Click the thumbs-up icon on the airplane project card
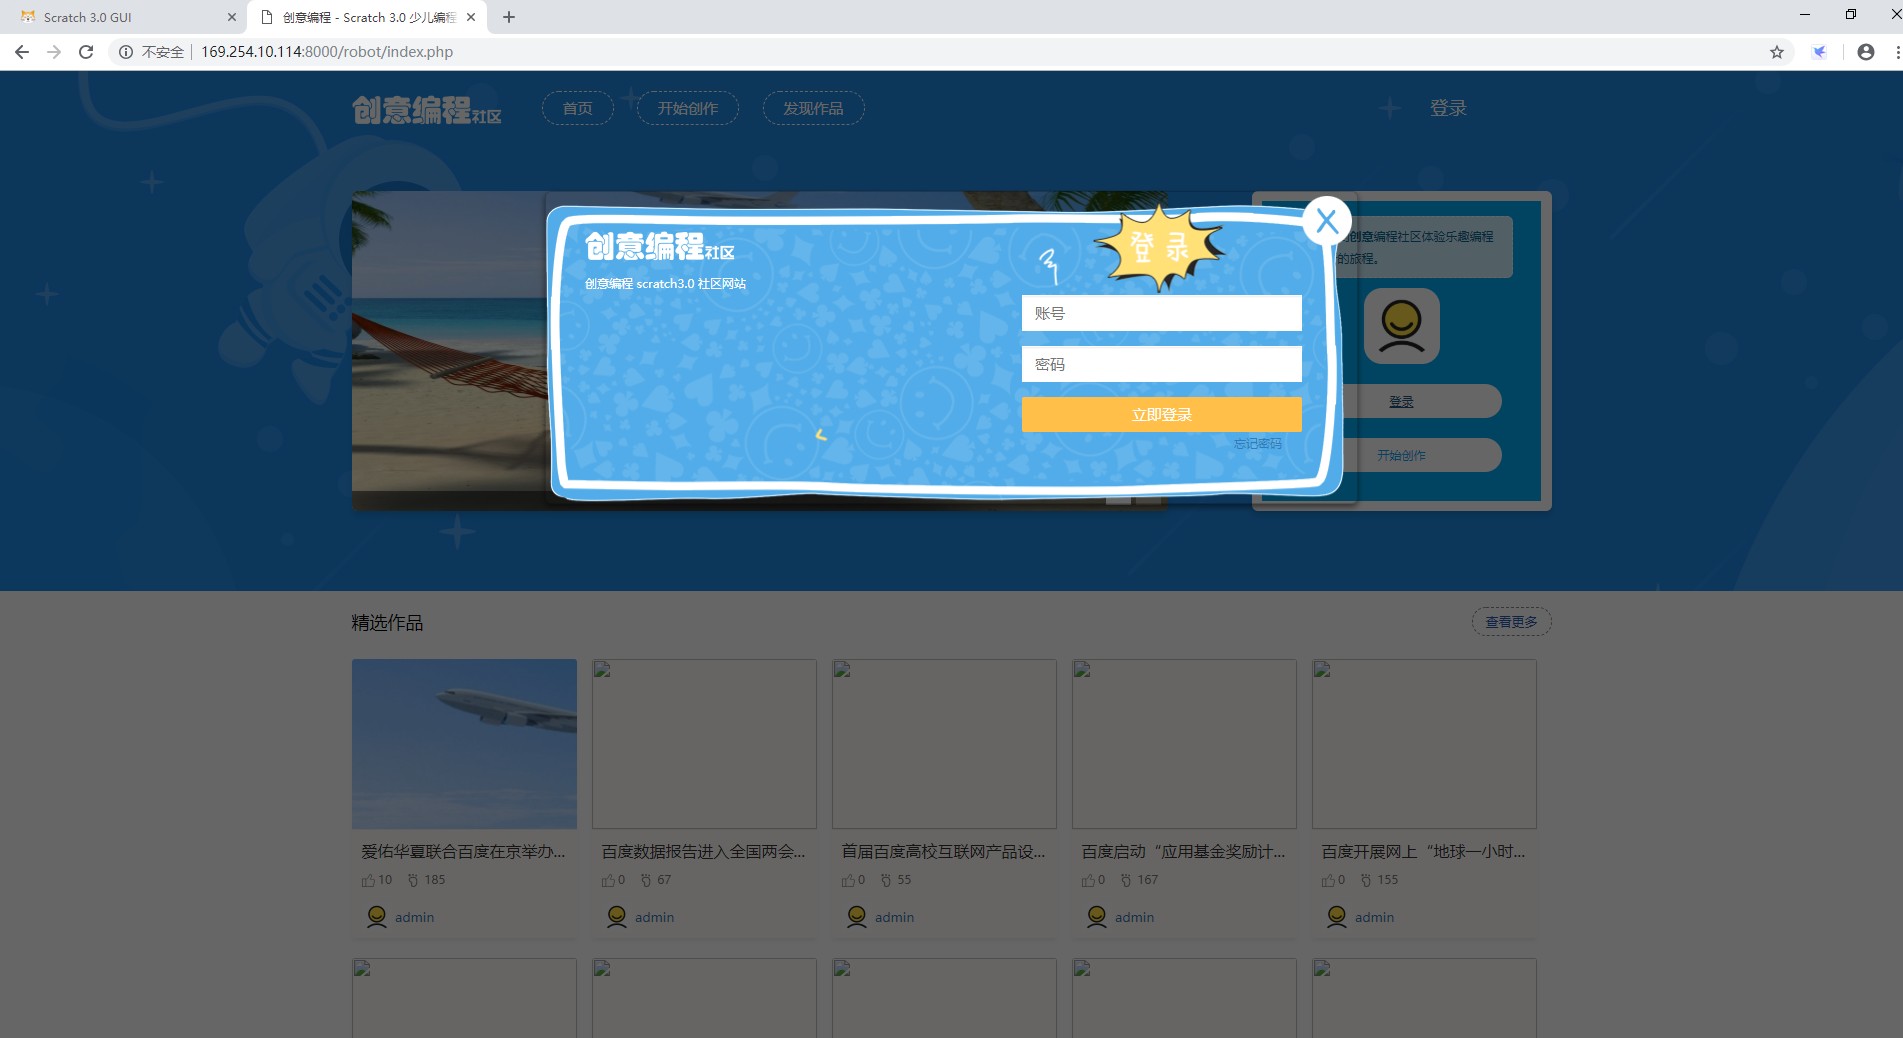The height and width of the screenshot is (1038, 1903). [x=368, y=879]
